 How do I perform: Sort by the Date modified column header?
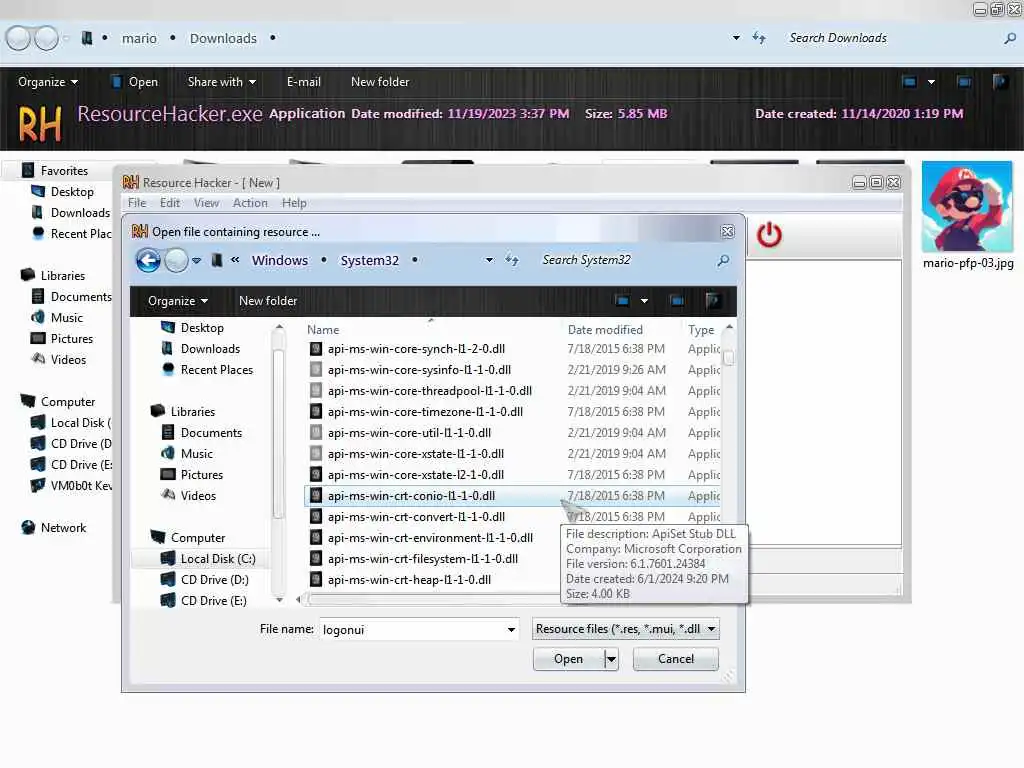point(605,330)
